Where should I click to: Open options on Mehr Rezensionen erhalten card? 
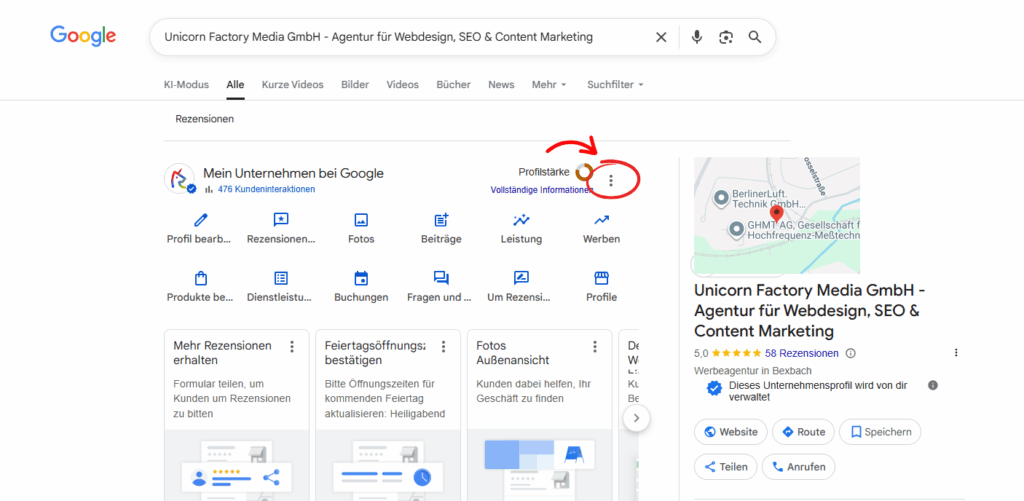(x=292, y=346)
